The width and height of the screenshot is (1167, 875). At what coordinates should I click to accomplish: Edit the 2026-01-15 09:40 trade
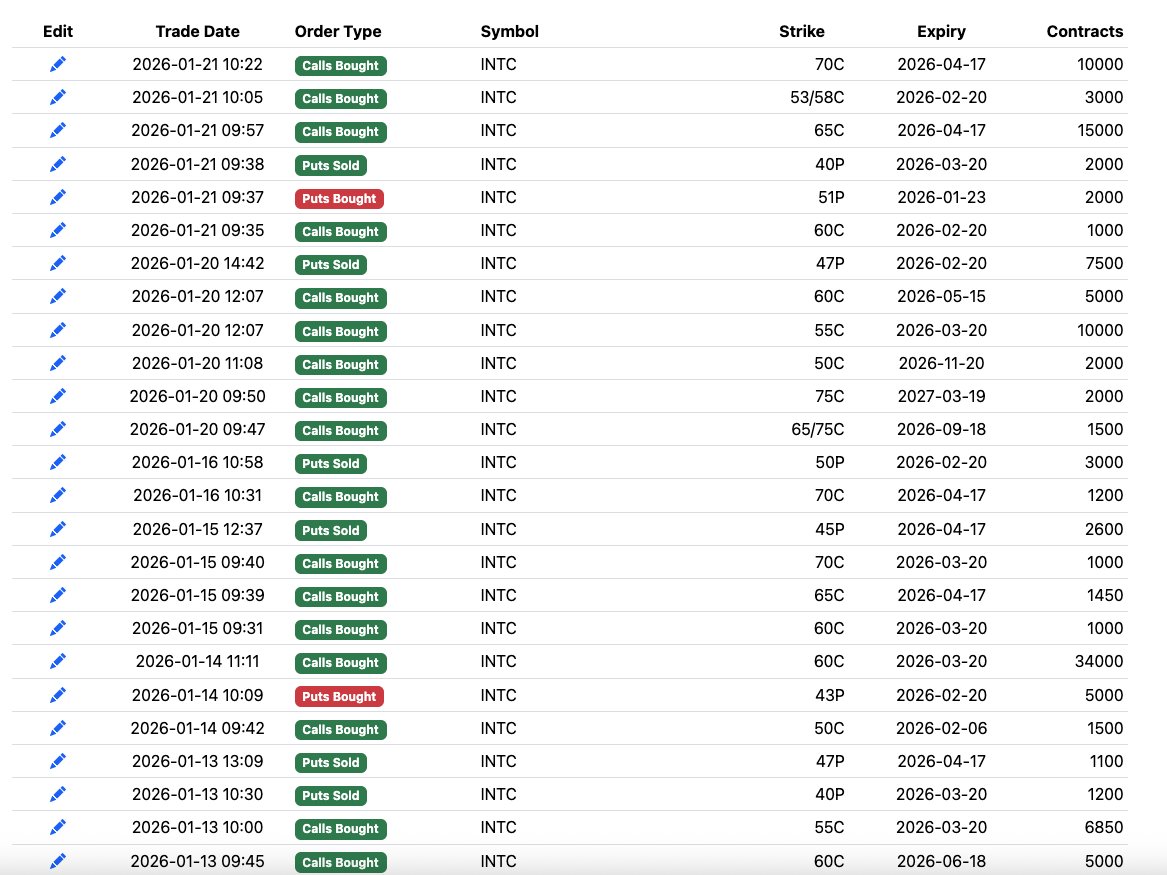57,562
